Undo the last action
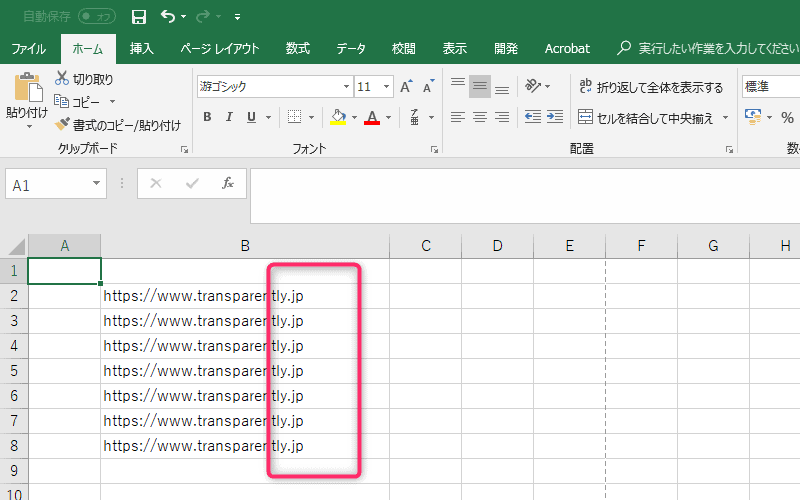Viewport: 800px width, 500px height. point(168,16)
